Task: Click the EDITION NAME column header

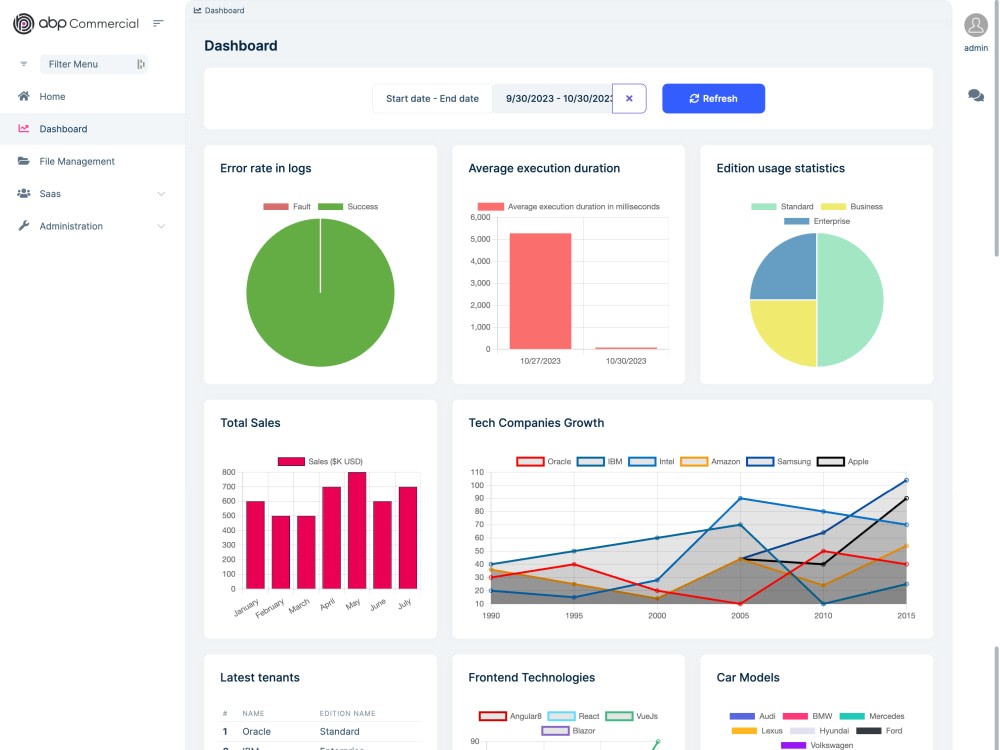Action: coord(348,713)
